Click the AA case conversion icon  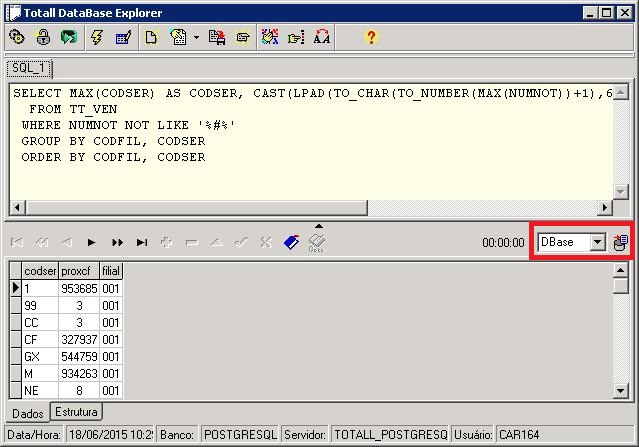click(x=322, y=37)
